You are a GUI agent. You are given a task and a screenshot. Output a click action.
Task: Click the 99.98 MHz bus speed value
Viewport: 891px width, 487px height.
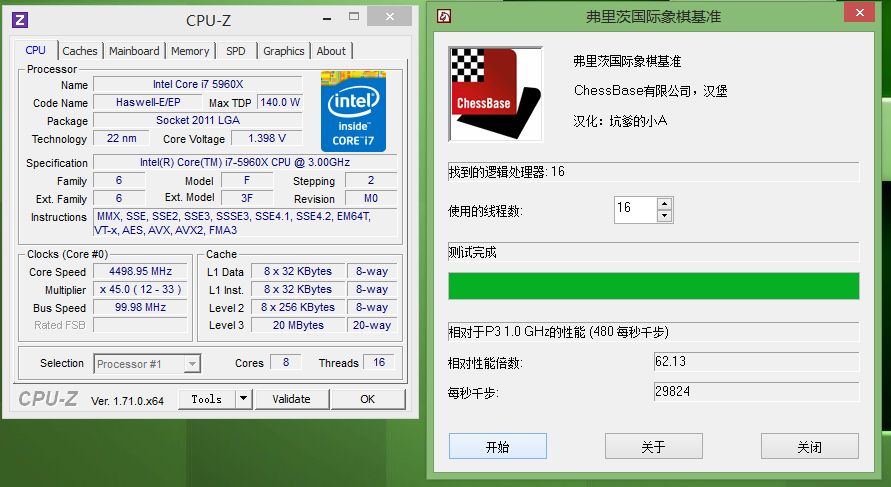[140, 307]
